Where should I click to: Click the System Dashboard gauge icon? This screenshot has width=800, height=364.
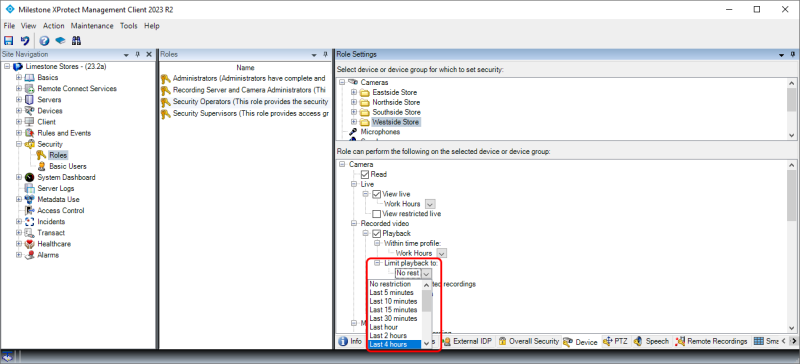30,178
